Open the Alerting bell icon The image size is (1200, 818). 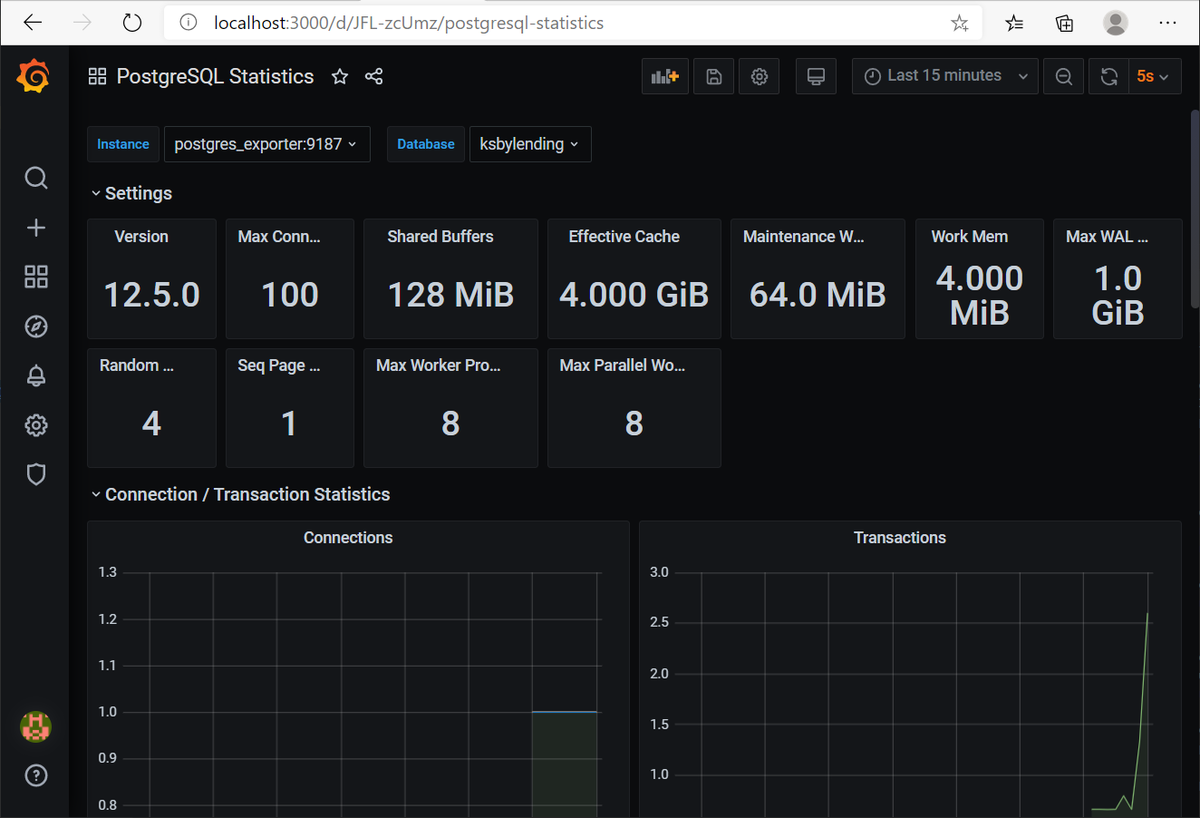(x=36, y=376)
